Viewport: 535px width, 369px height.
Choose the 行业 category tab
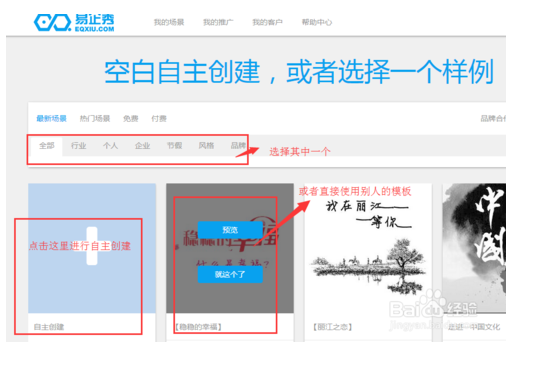pyautogui.click(x=78, y=146)
